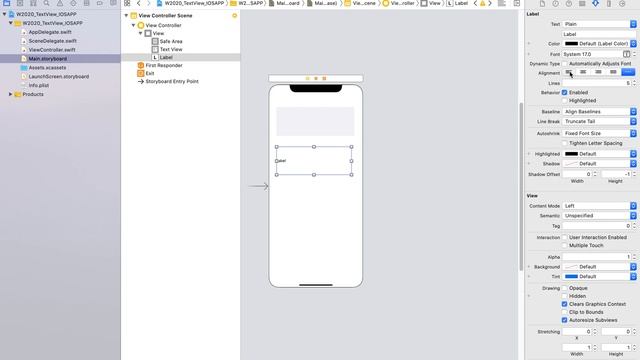
Task: Pick the Tint color swatch
Action: tap(571, 276)
